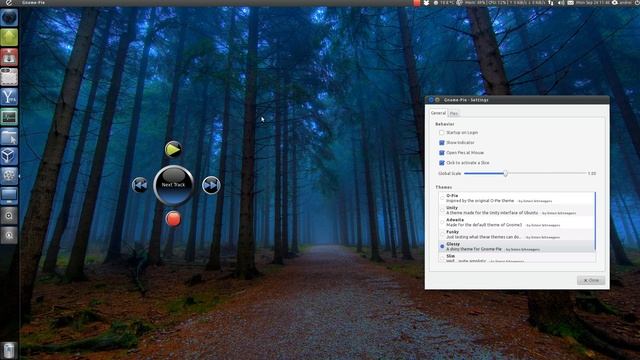Select the Slim theme radio button
The height and width of the screenshot is (360, 640).
tap(442, 258)
